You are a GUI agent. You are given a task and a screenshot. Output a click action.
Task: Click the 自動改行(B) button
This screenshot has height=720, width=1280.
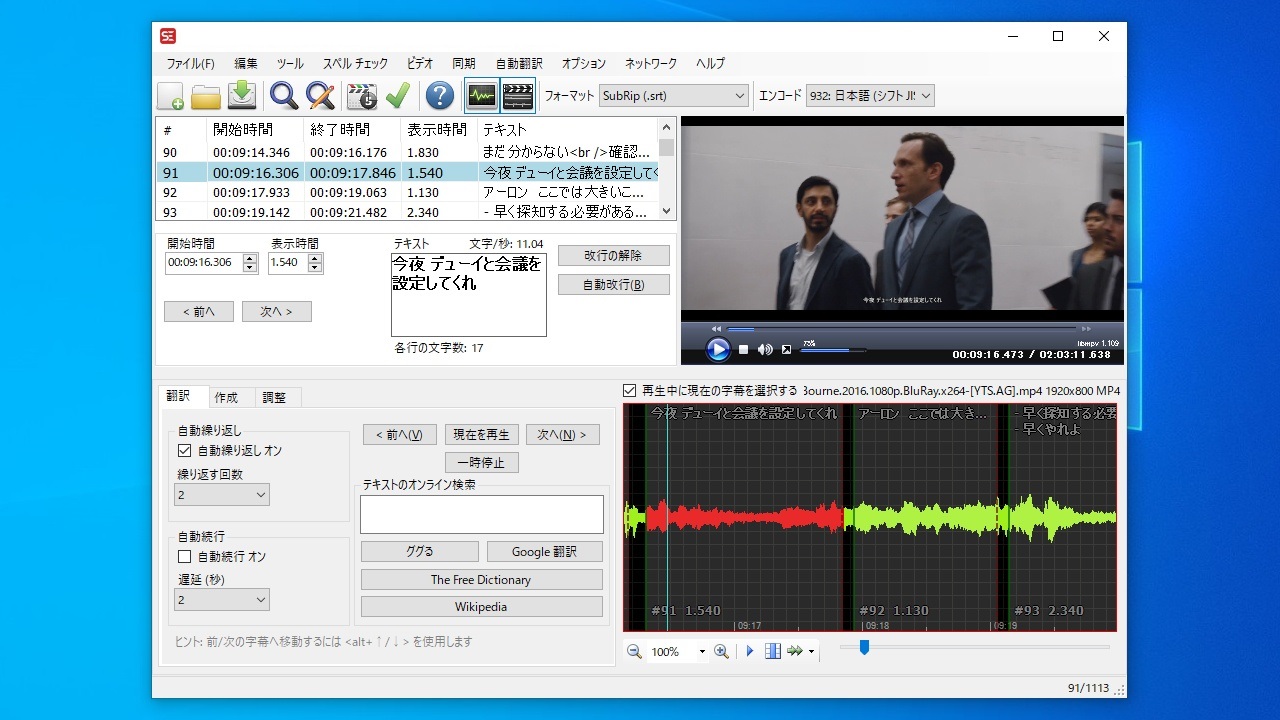[614, 285]
